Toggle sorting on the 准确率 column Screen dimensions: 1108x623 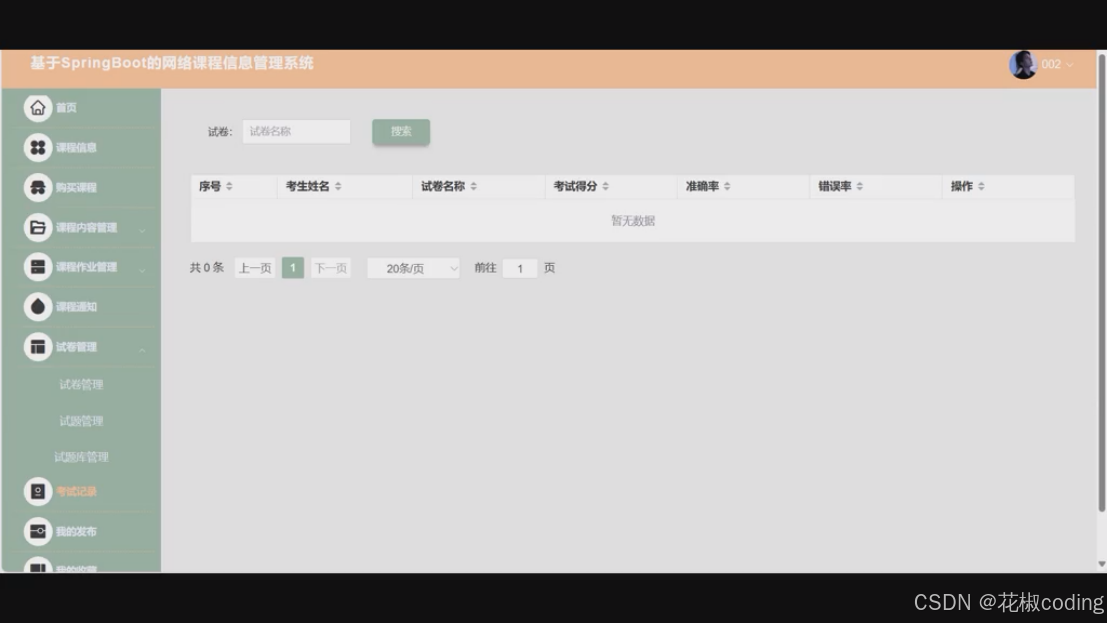[x=727, y=186]
